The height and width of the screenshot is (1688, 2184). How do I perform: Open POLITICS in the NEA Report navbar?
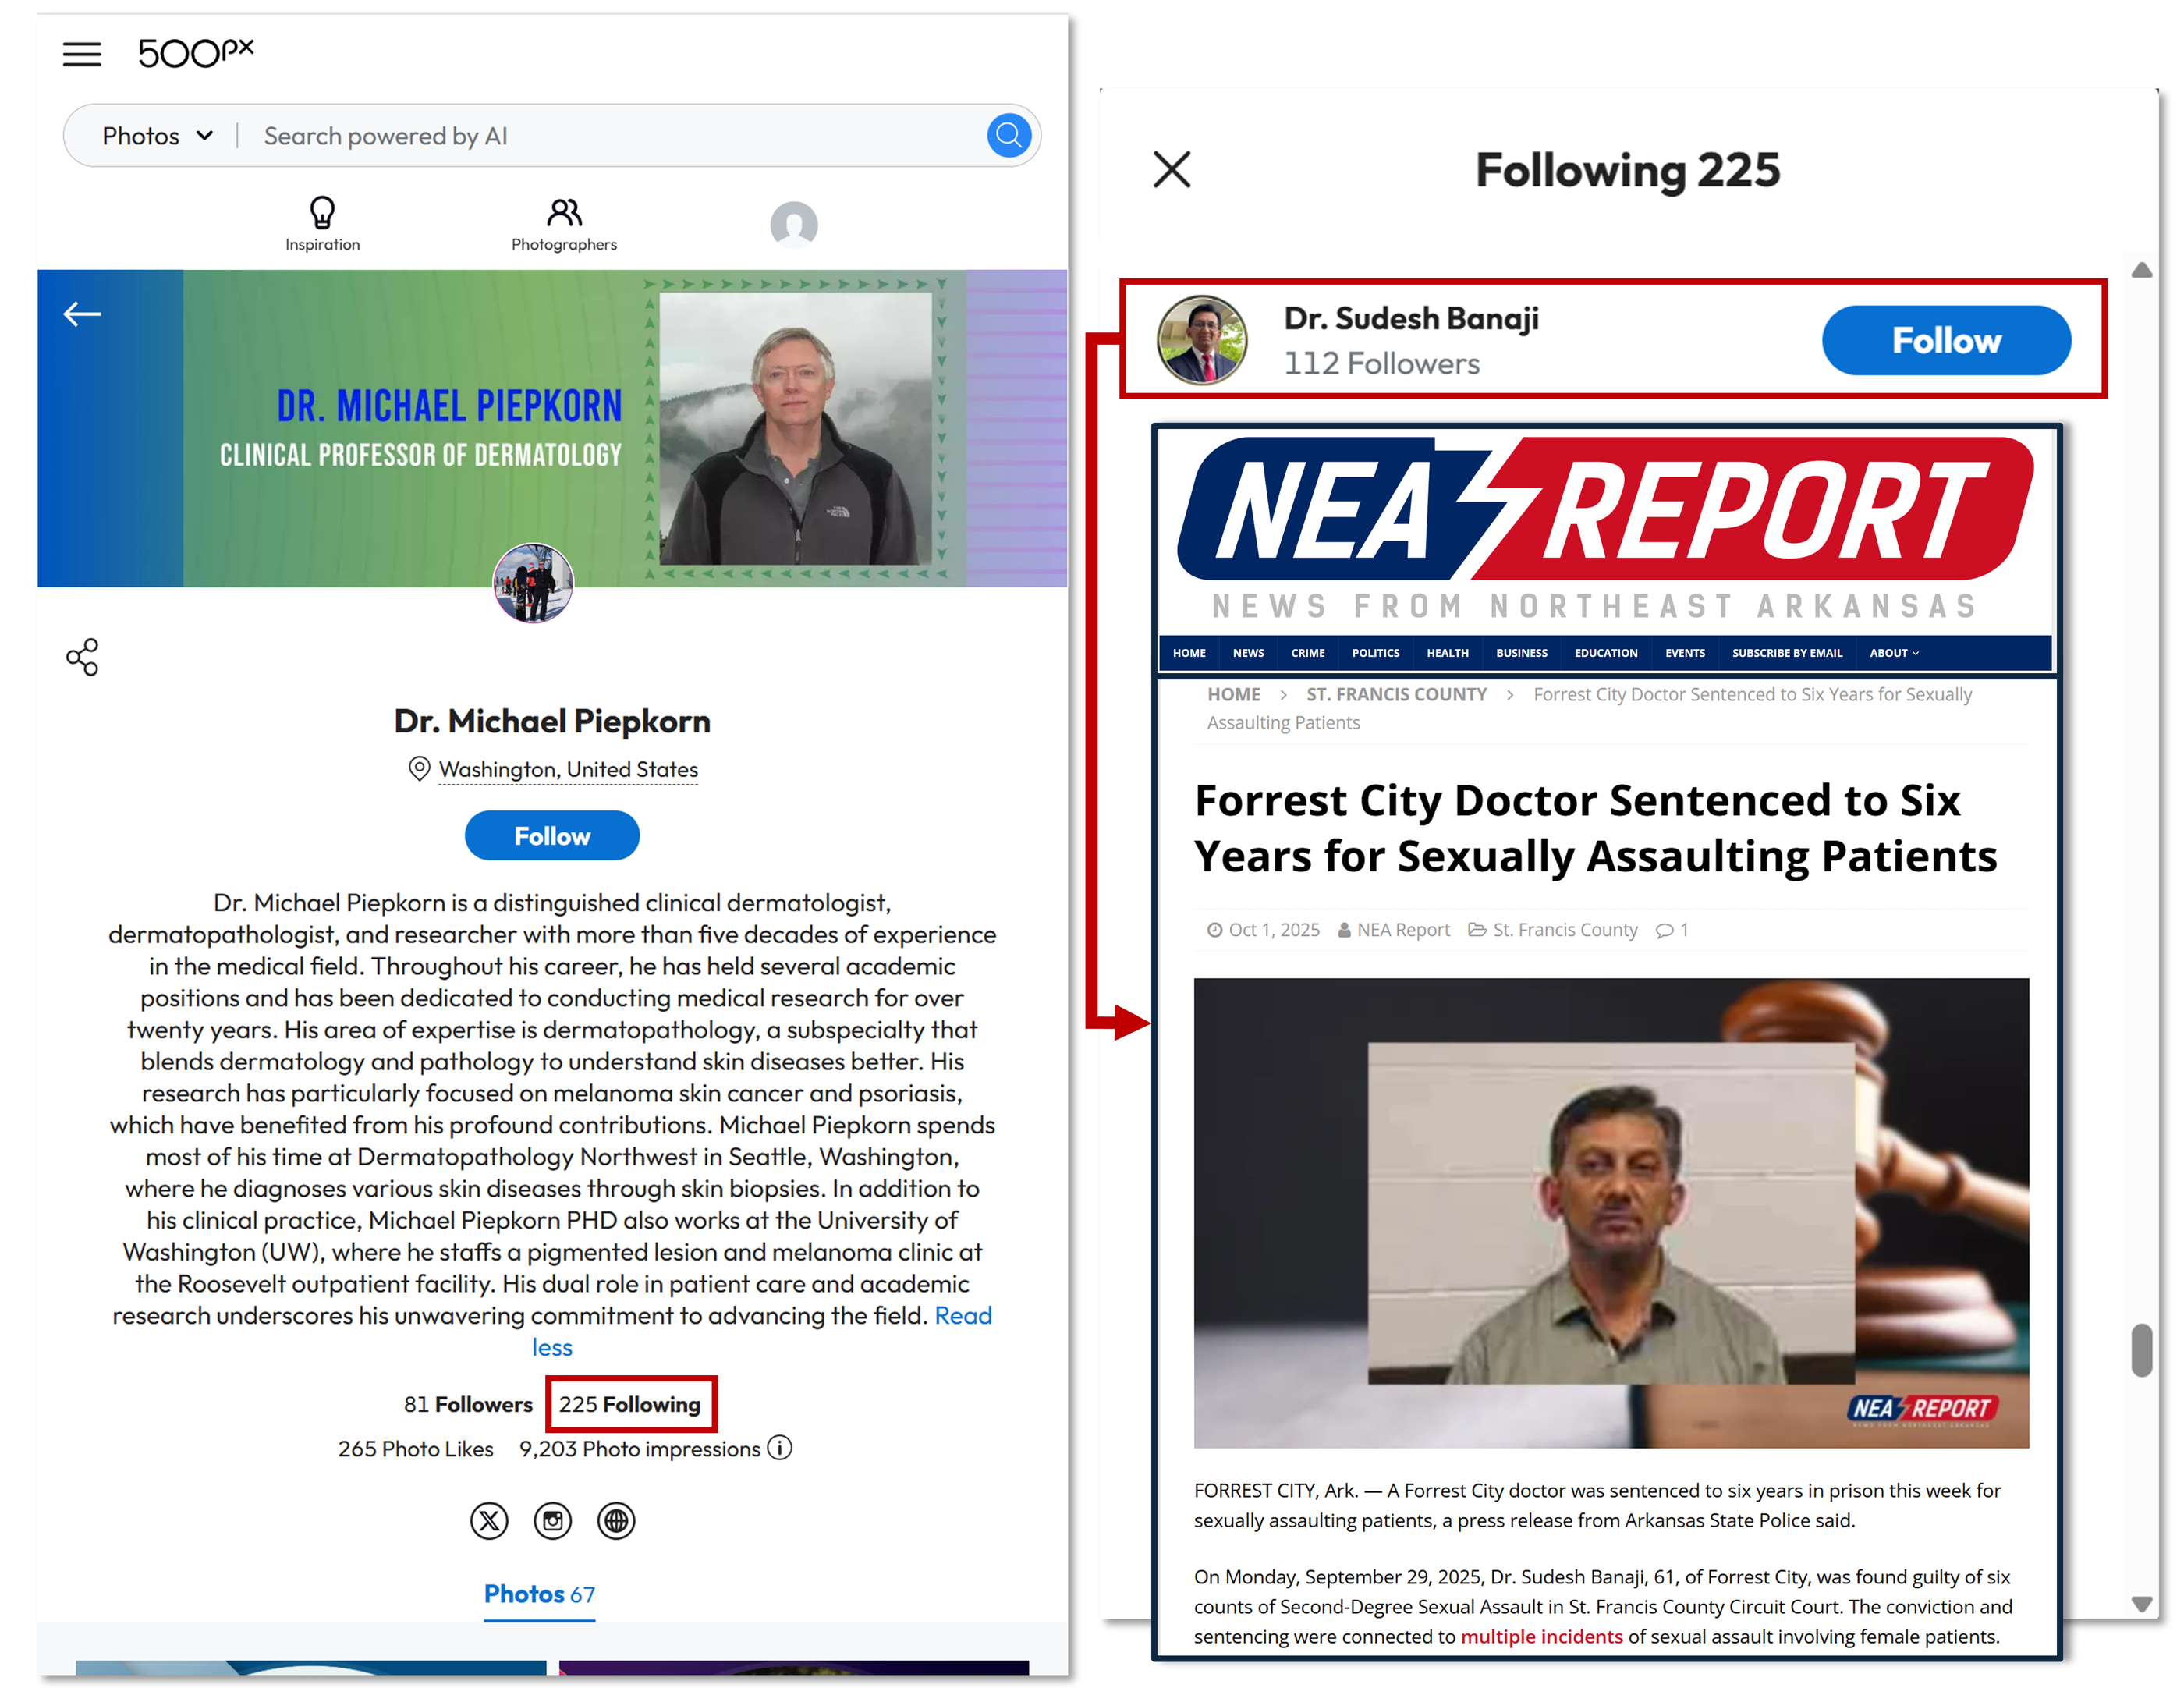point(1376,653)
